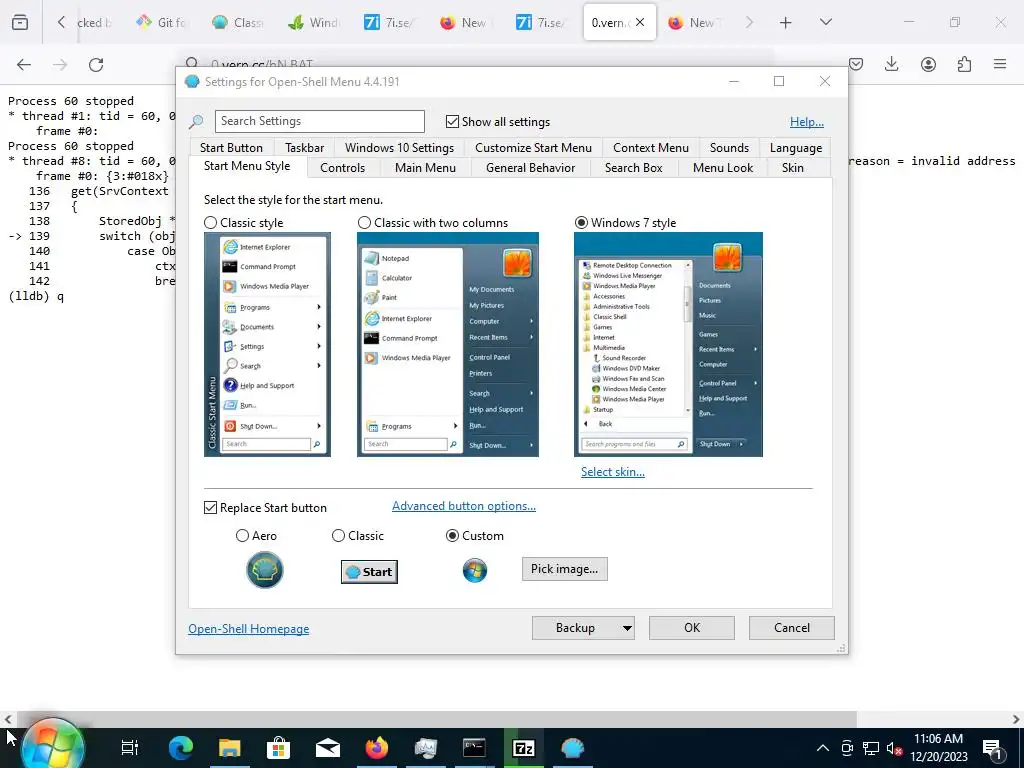Click the Pick image... button
Image resolution: width=1024 pixels, height=768 pixels.
pyautogui.click(x=564, y=569)
